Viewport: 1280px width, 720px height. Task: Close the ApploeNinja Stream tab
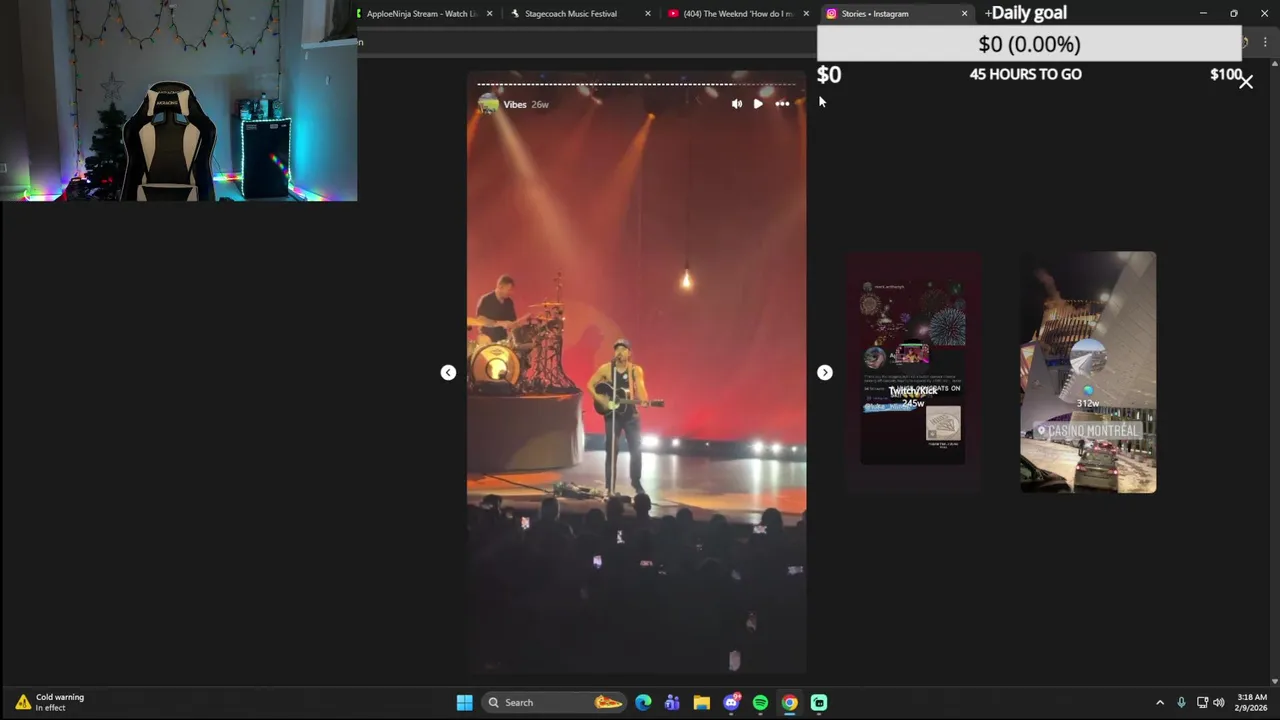coord(489,14)
